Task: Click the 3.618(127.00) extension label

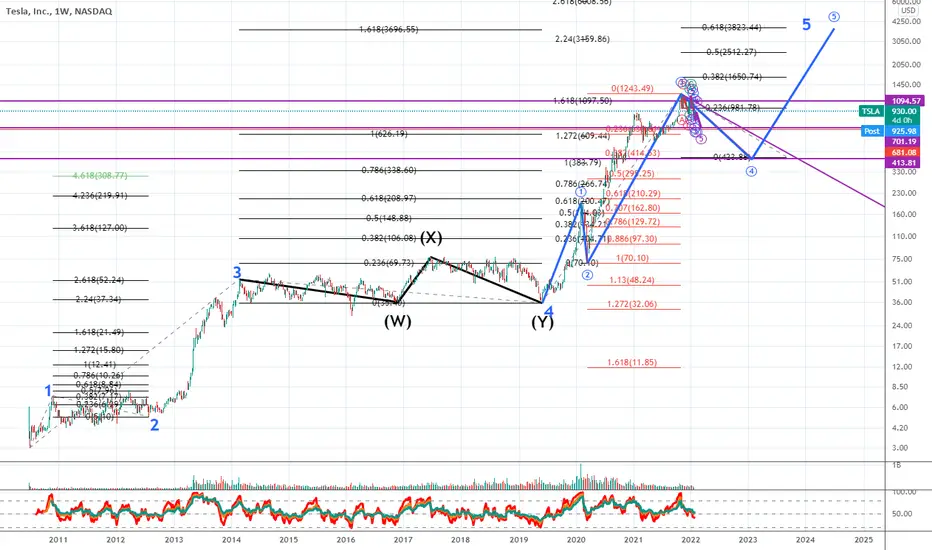Action: click(x=100, y=228)
